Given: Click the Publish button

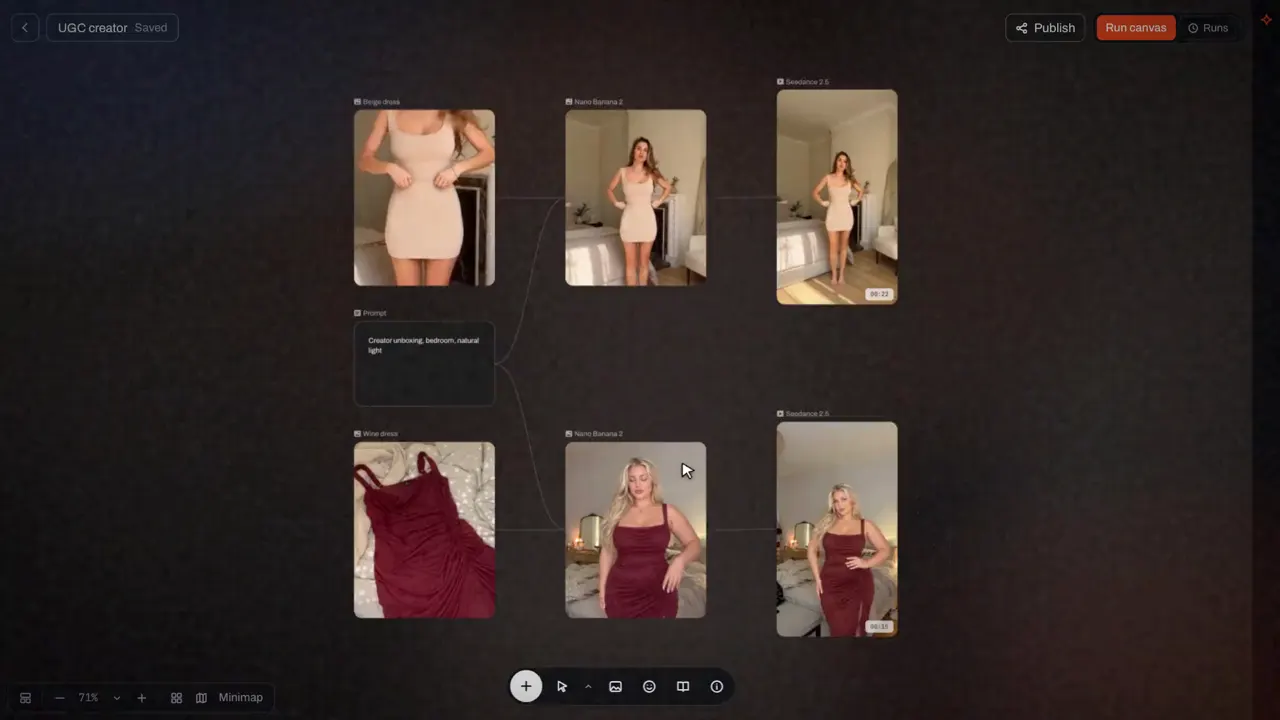Looking at the screenshot, I should 1045,28.
